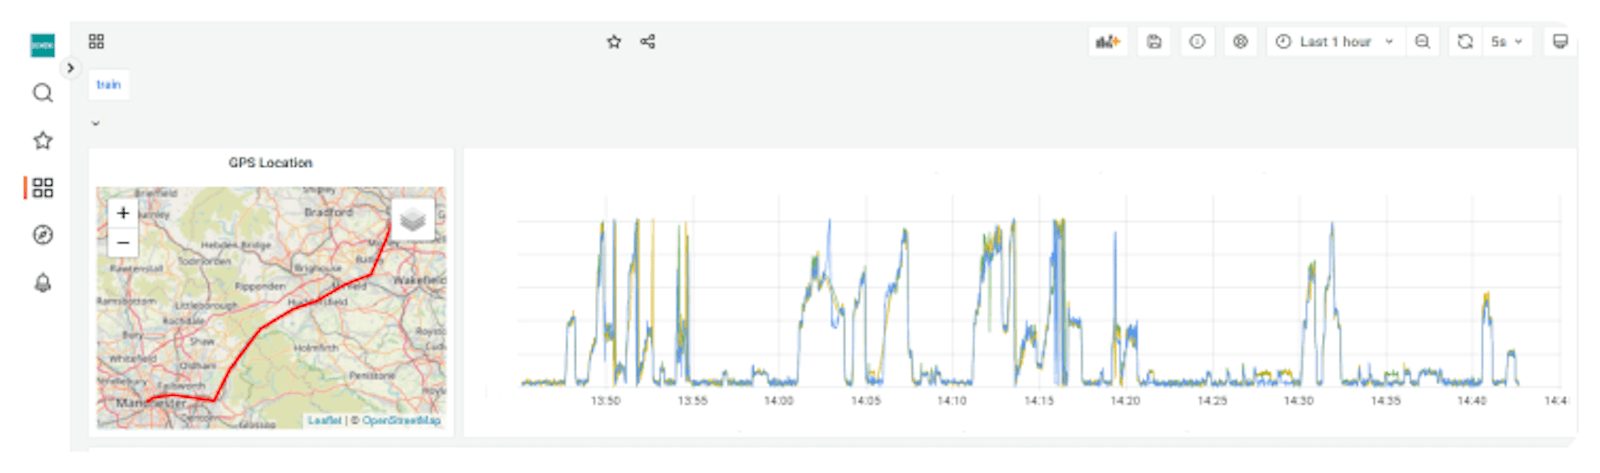The image size is (1600, 473).
Task: Open dashboard settings gear
Action: pyautogui.click(x=1240, y=41)
